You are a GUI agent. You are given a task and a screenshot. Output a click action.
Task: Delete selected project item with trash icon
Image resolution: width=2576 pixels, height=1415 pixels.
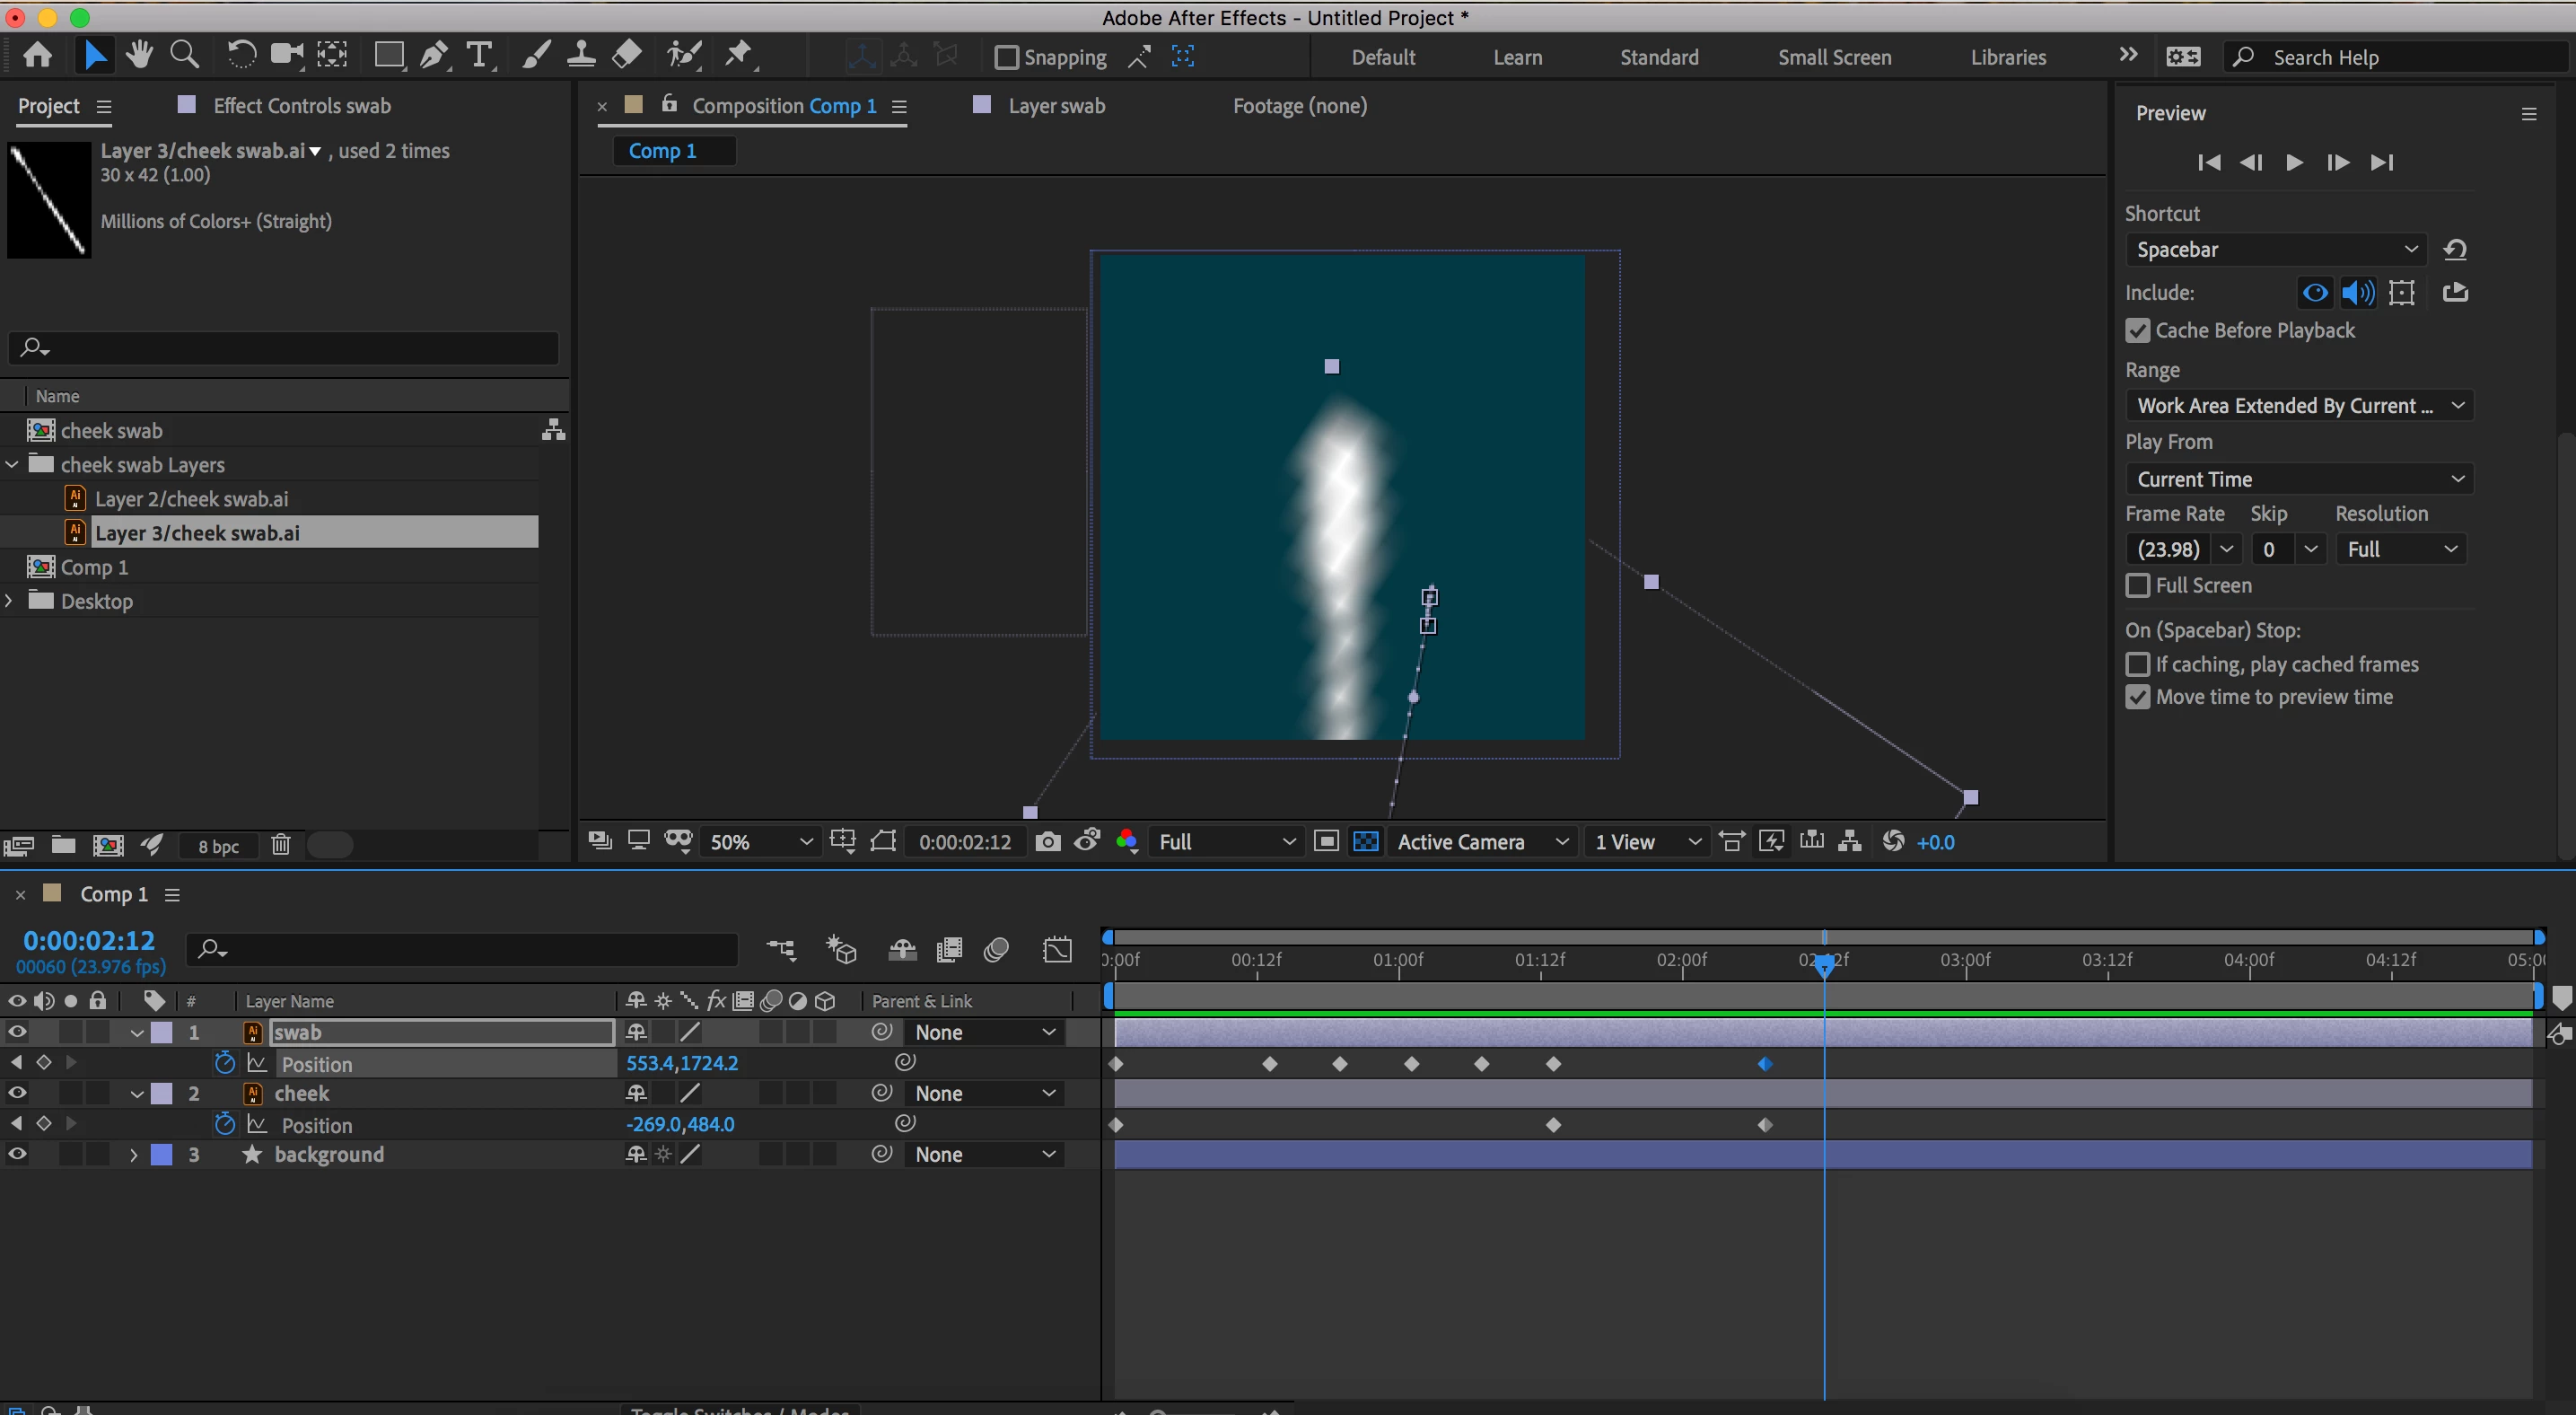(281, 845)
